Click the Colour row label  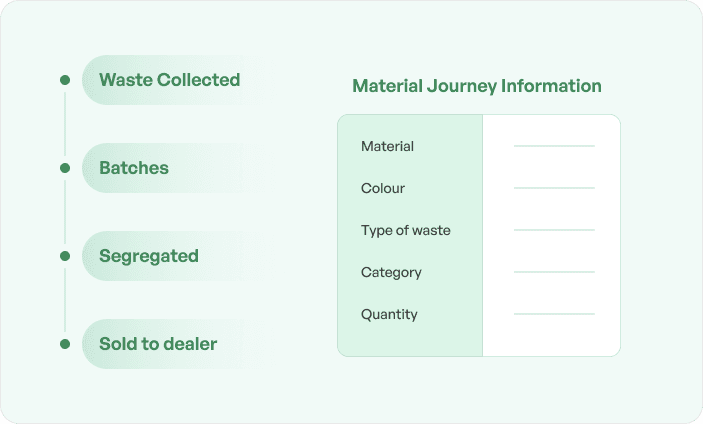[x=383, y=188]
